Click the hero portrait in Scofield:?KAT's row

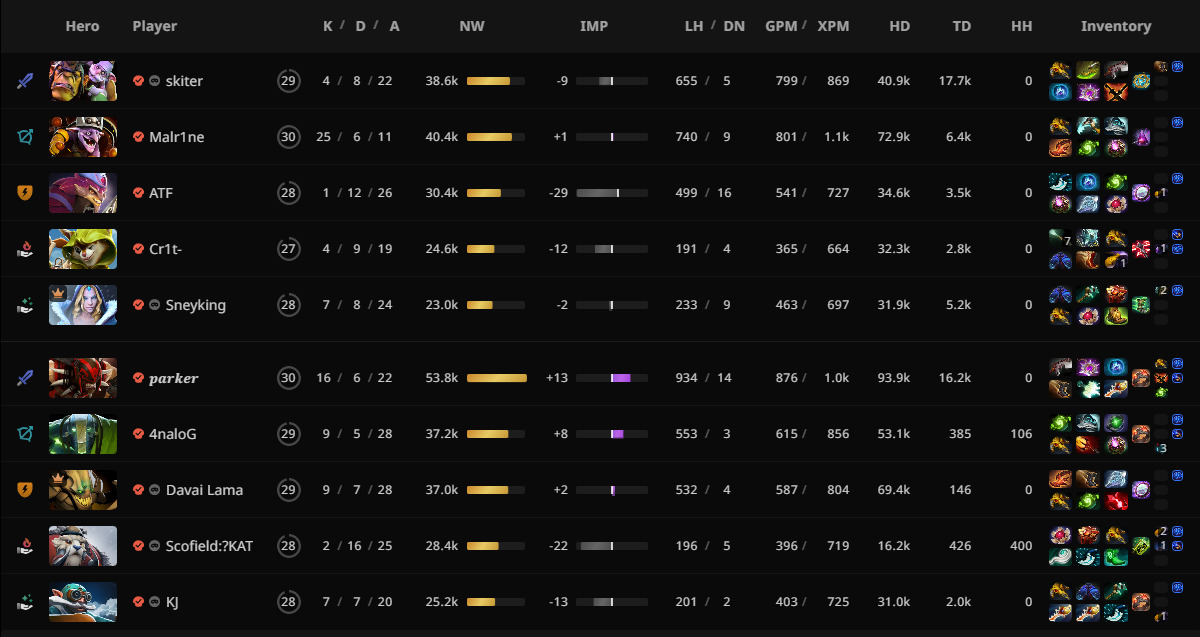pyautogui.click(x=83, y=546)
